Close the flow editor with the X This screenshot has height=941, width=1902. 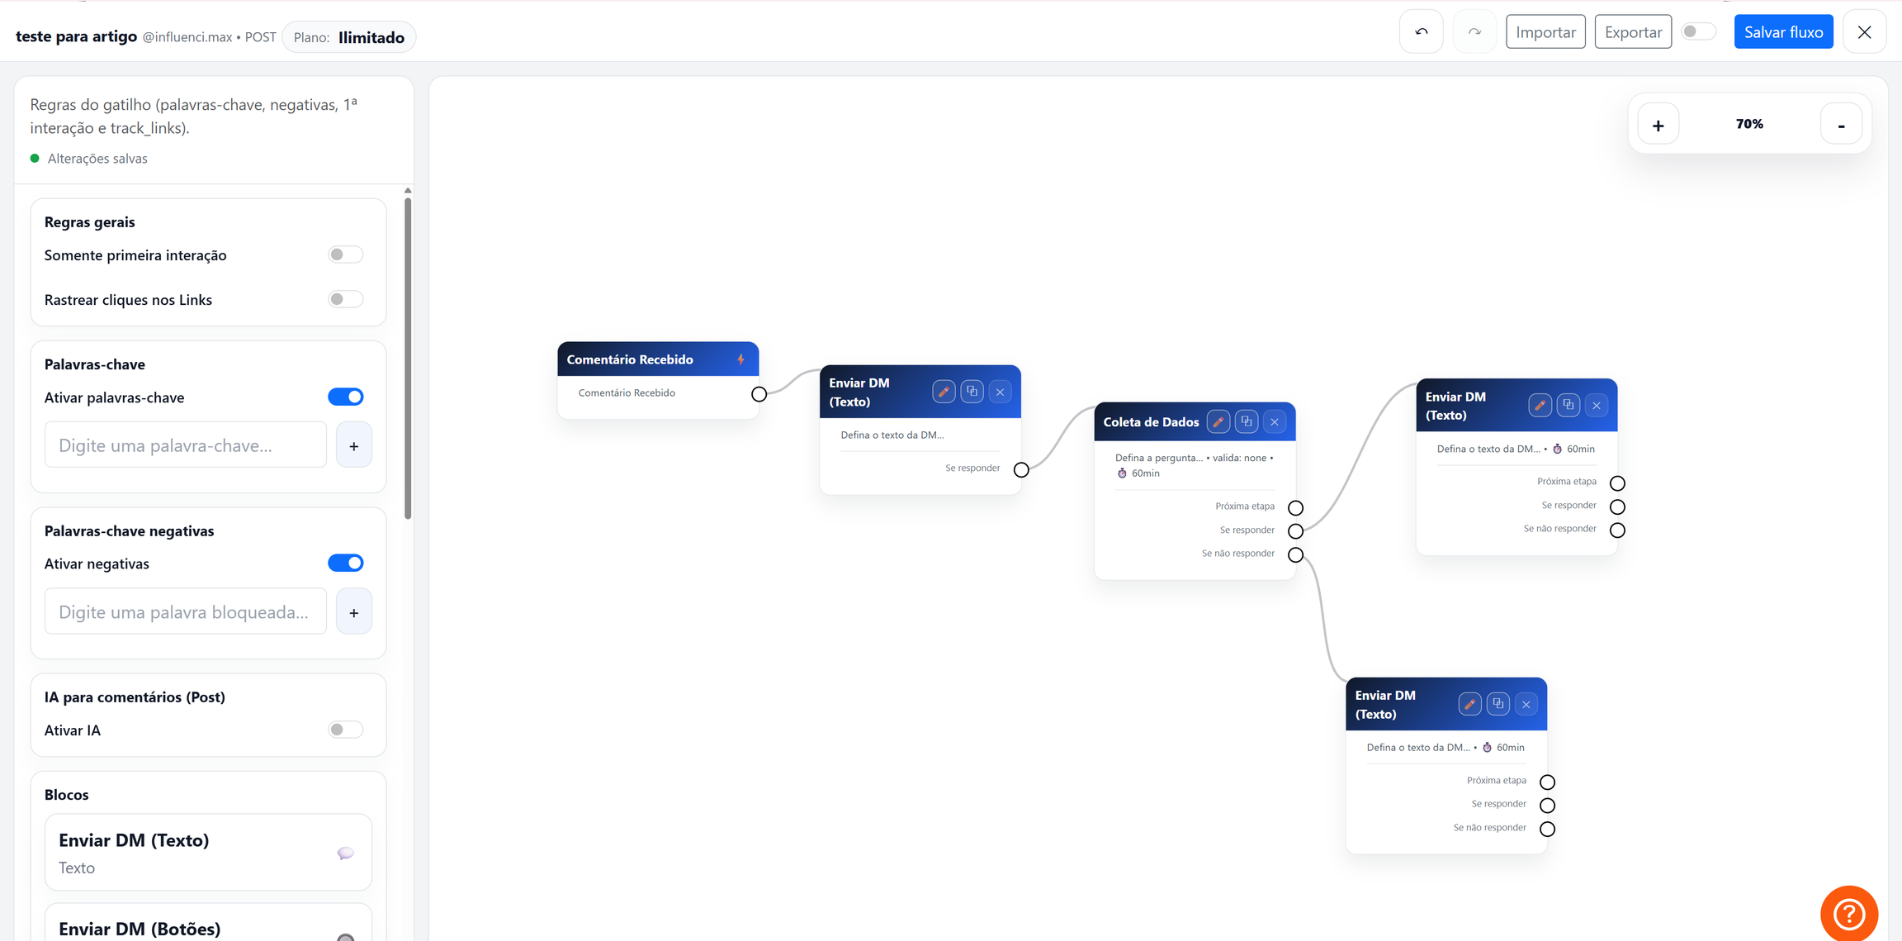(x=1864, y=32)
